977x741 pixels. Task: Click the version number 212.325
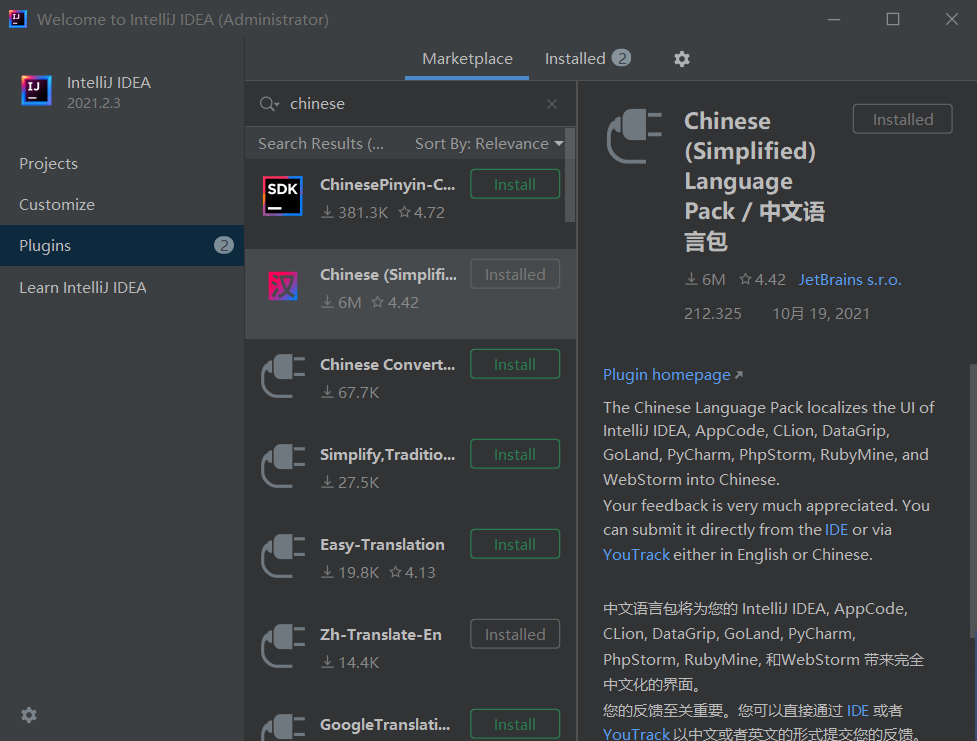click(x=713, y=313)
